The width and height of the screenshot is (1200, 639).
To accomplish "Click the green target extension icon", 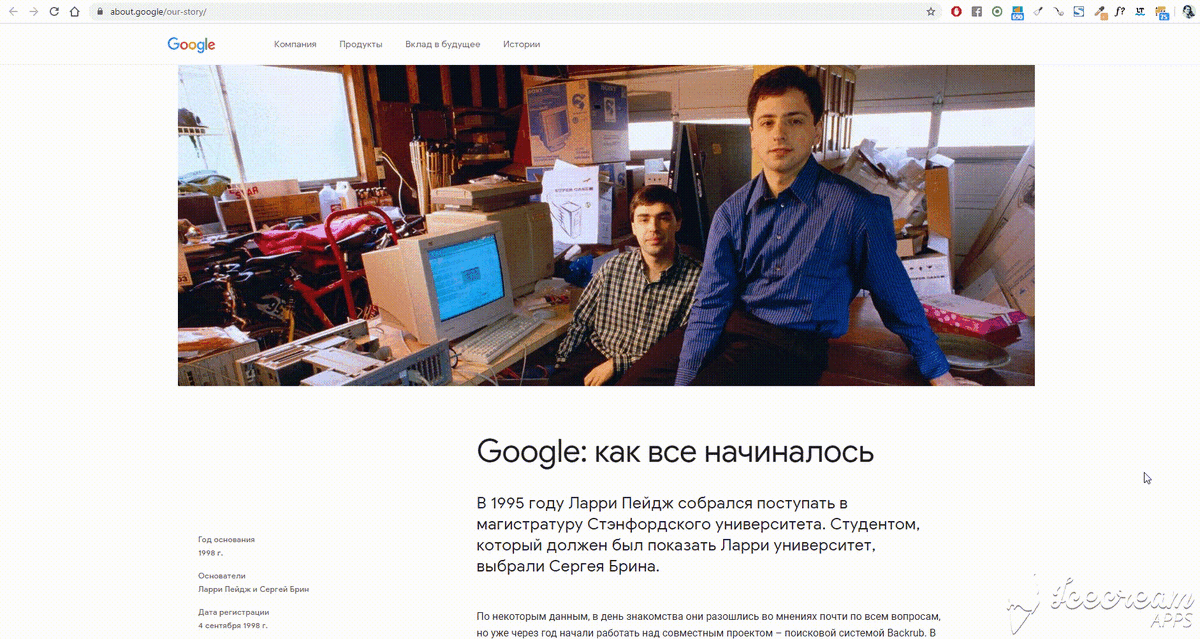I will (x=996, y=11).
